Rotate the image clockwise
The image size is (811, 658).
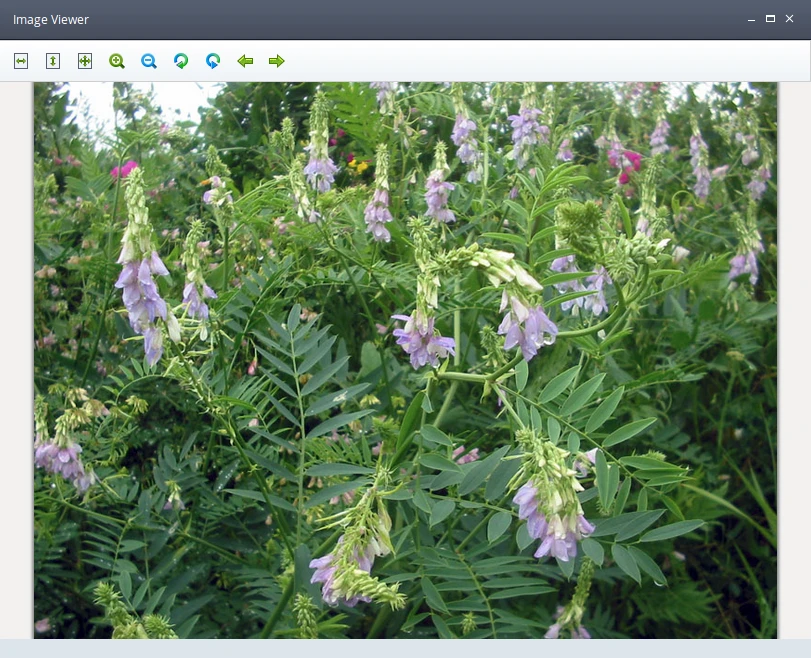click(212, 61)
